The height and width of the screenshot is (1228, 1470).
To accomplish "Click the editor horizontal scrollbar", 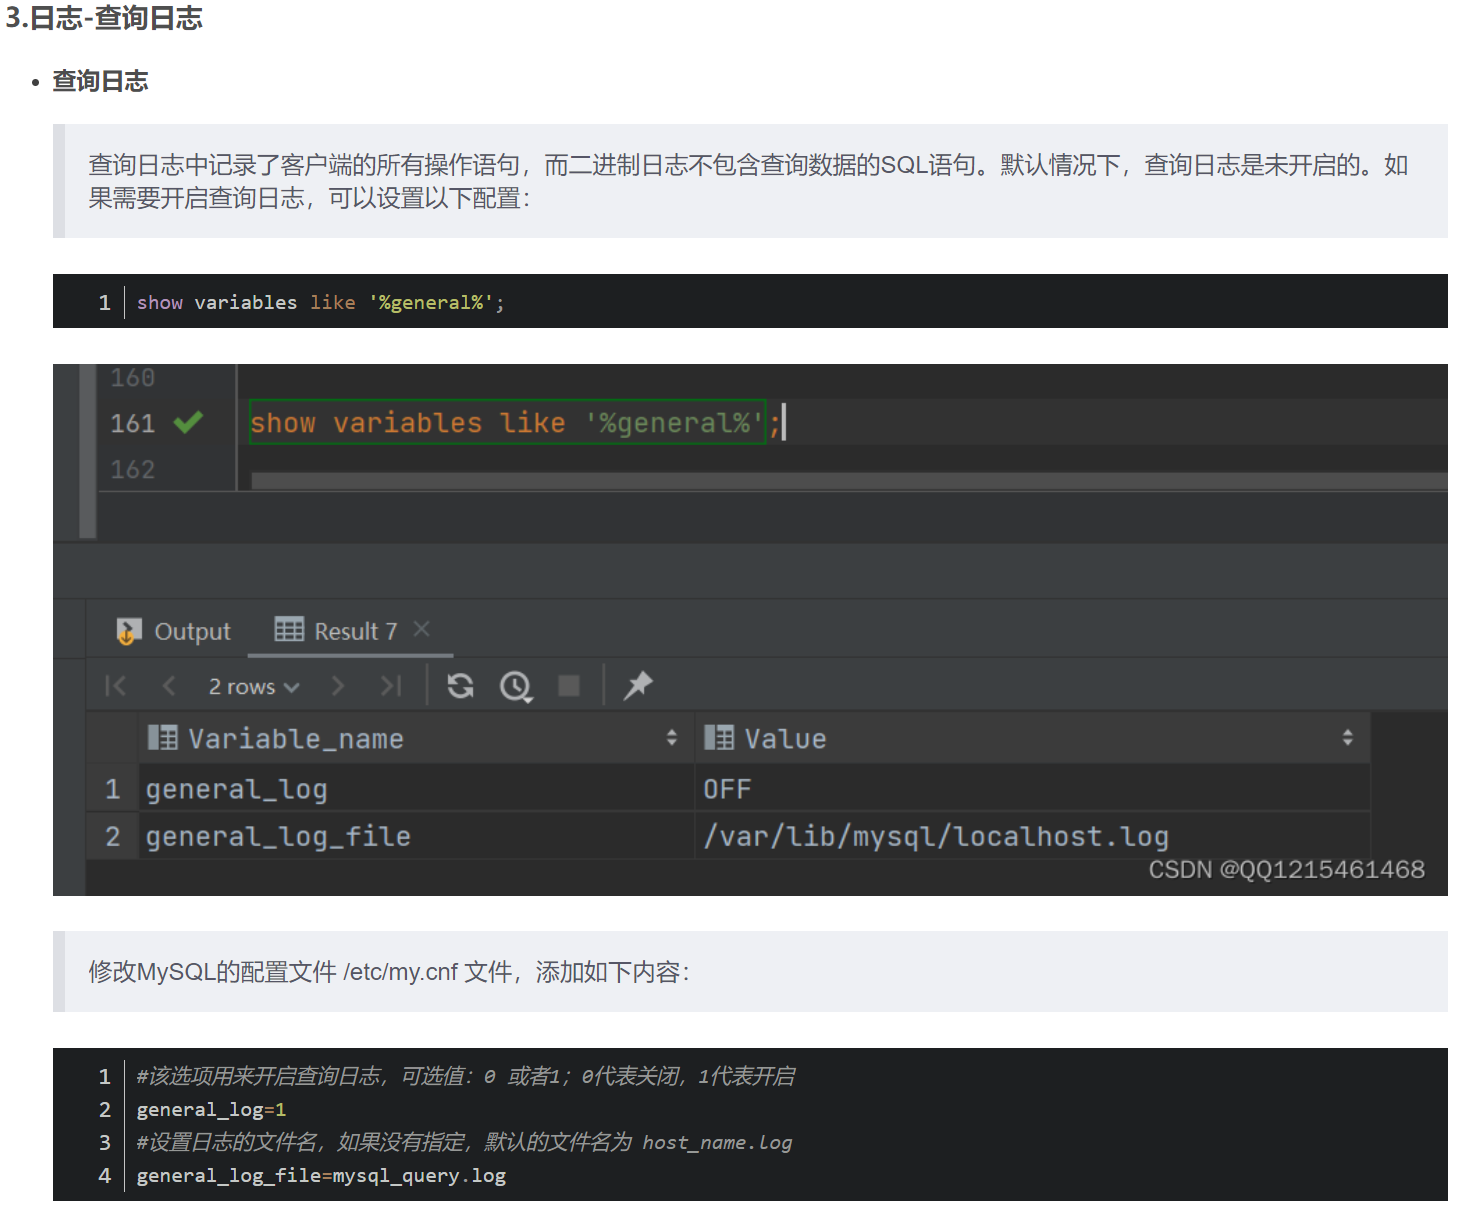I will (848, 481).
